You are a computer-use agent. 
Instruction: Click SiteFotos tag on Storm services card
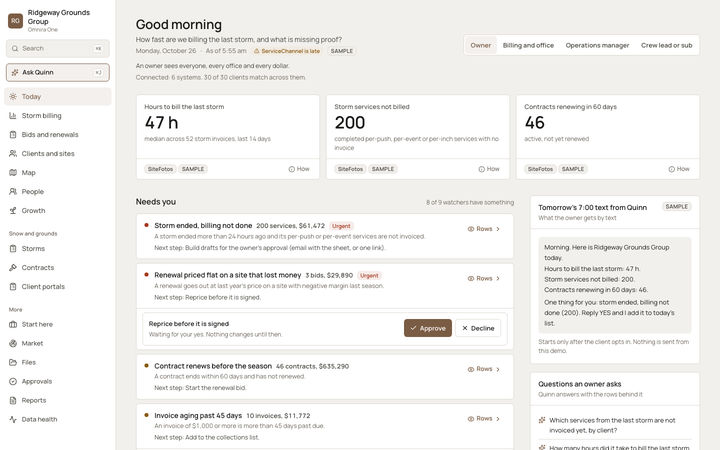coord(350,169)
